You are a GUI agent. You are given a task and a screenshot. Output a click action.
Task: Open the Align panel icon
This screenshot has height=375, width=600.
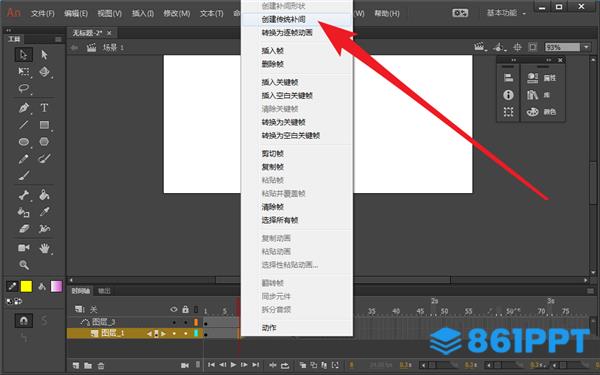click(508, 78)
